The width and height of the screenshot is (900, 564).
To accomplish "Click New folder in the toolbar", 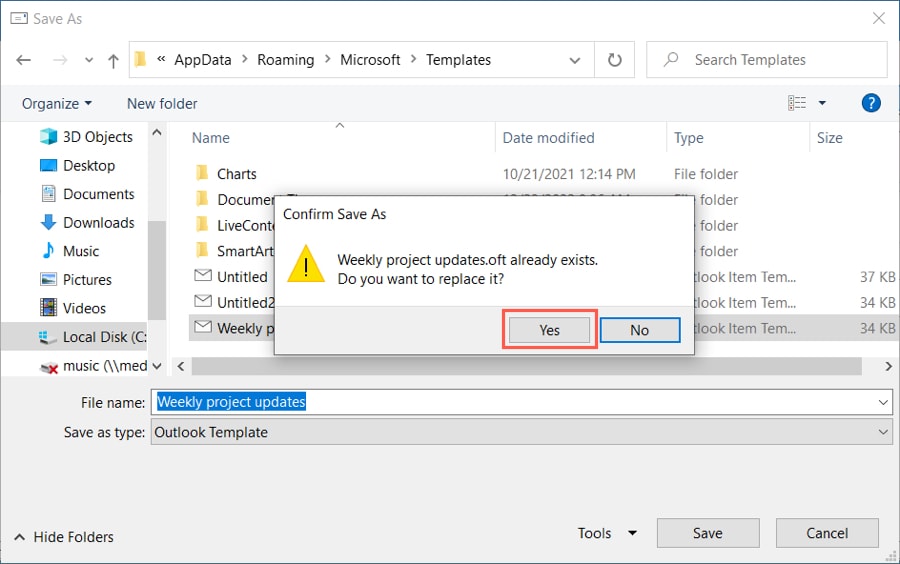I will pyautogui.click(x=162, y=104).
